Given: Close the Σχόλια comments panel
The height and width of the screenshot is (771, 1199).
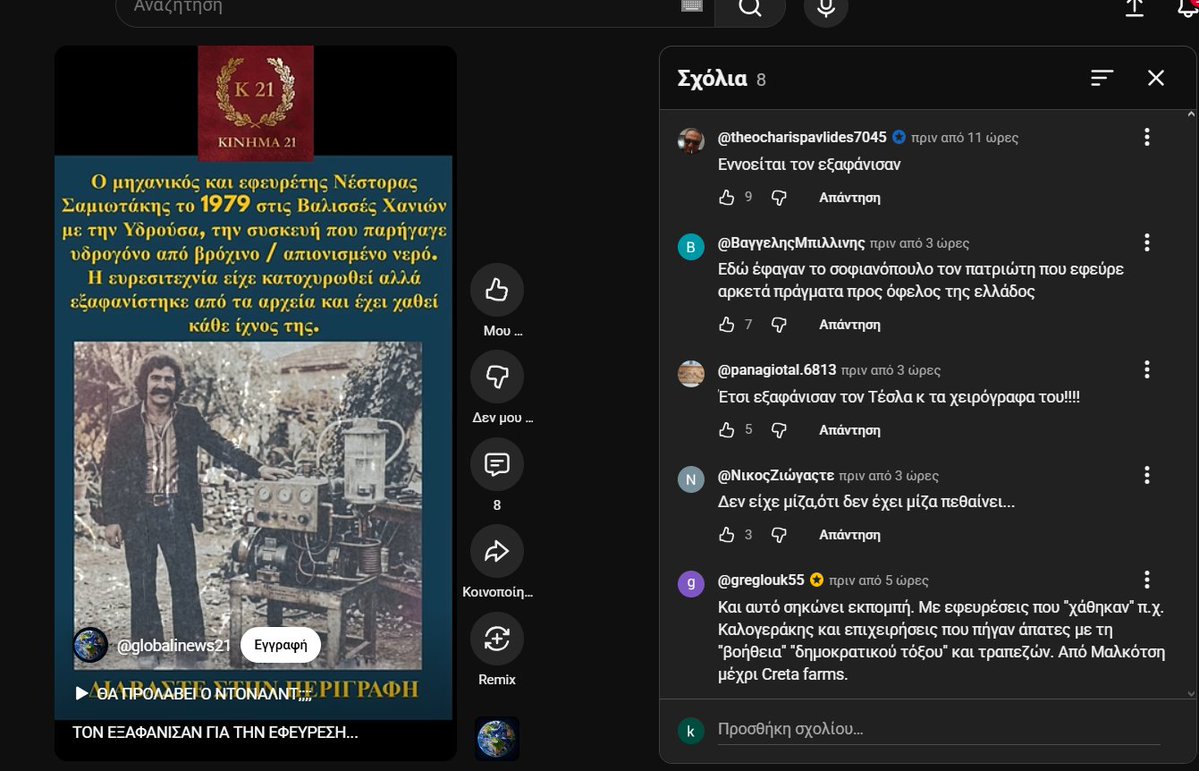Looking at the screenshot, I should [x=1155, y=78].
